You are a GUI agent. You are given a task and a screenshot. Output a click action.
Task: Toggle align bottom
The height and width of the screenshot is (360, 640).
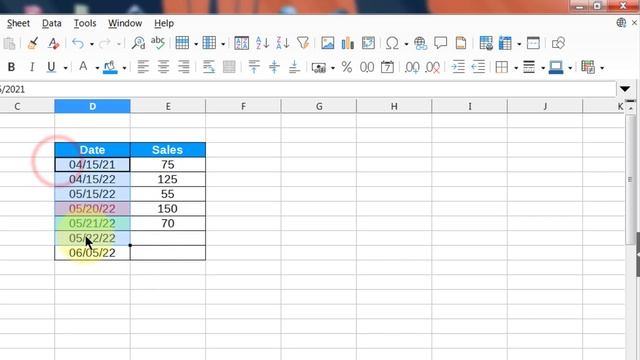coord(294,67)
